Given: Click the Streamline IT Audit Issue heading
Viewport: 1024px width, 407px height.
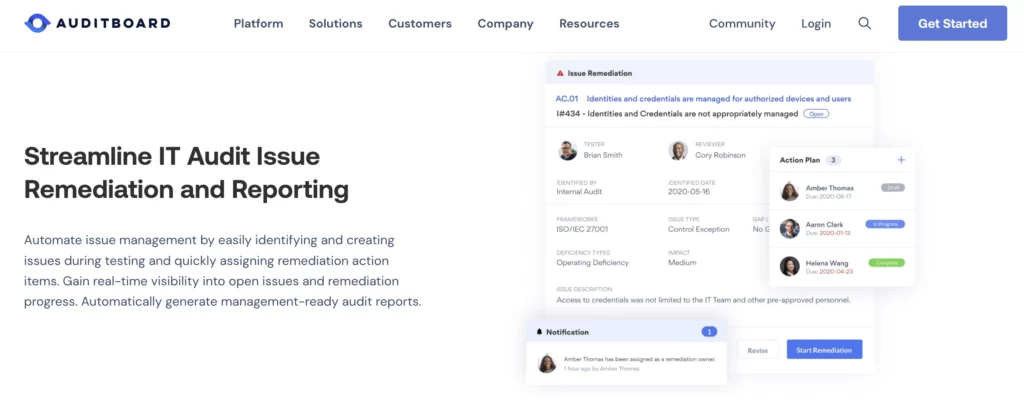Looking at the screenshot, I should coord(186,173).
